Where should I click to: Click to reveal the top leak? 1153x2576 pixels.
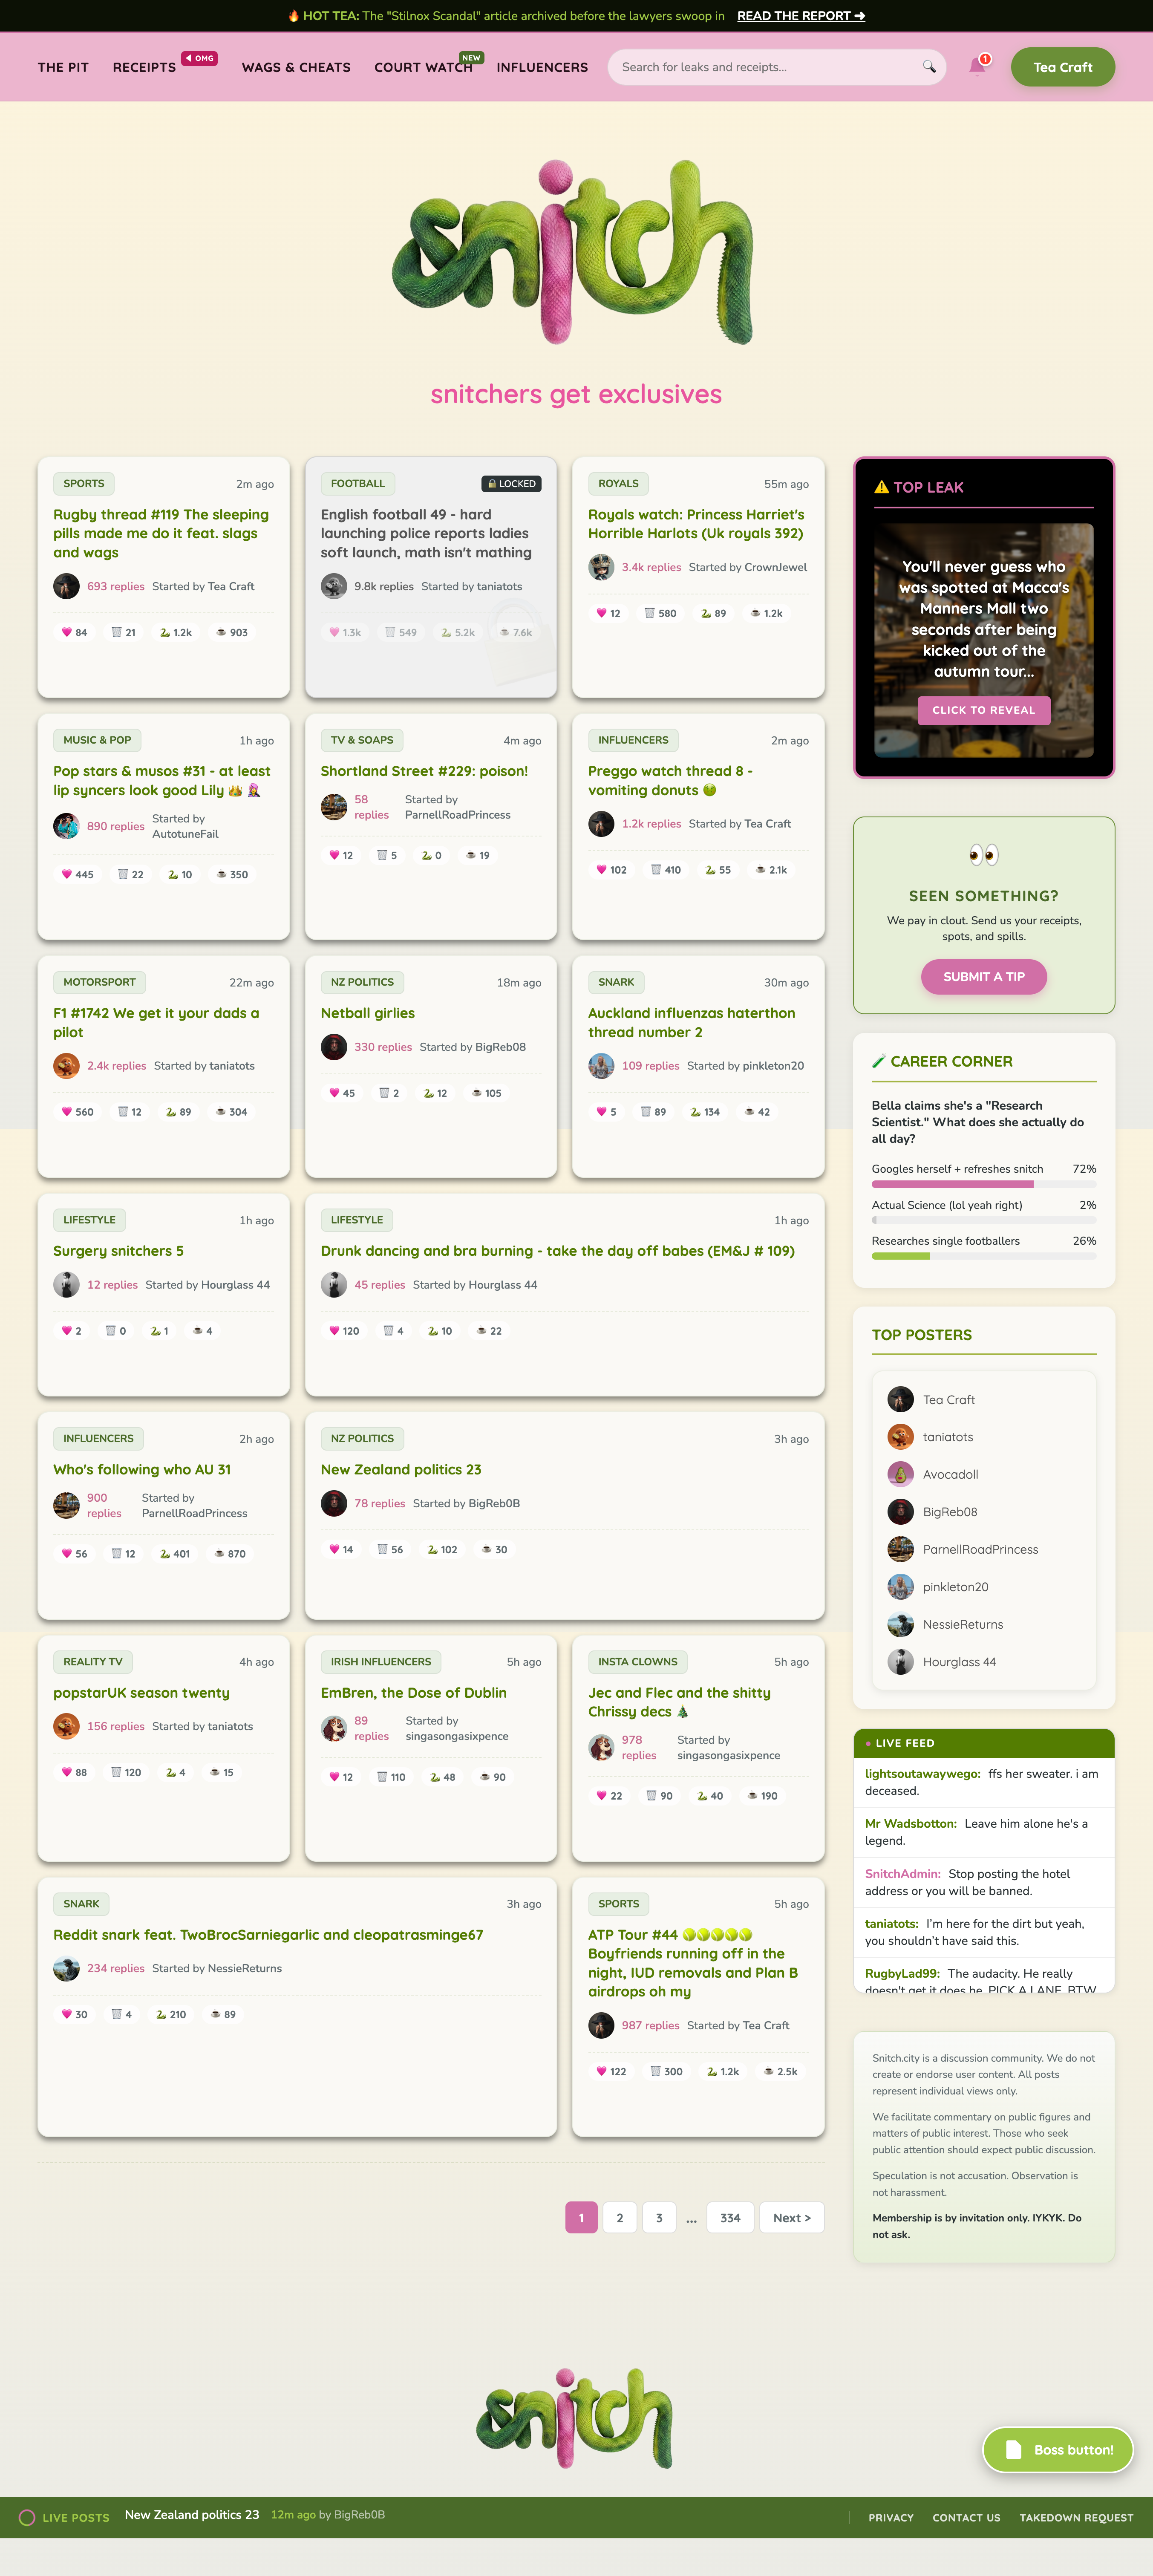[x=984, y=710]
